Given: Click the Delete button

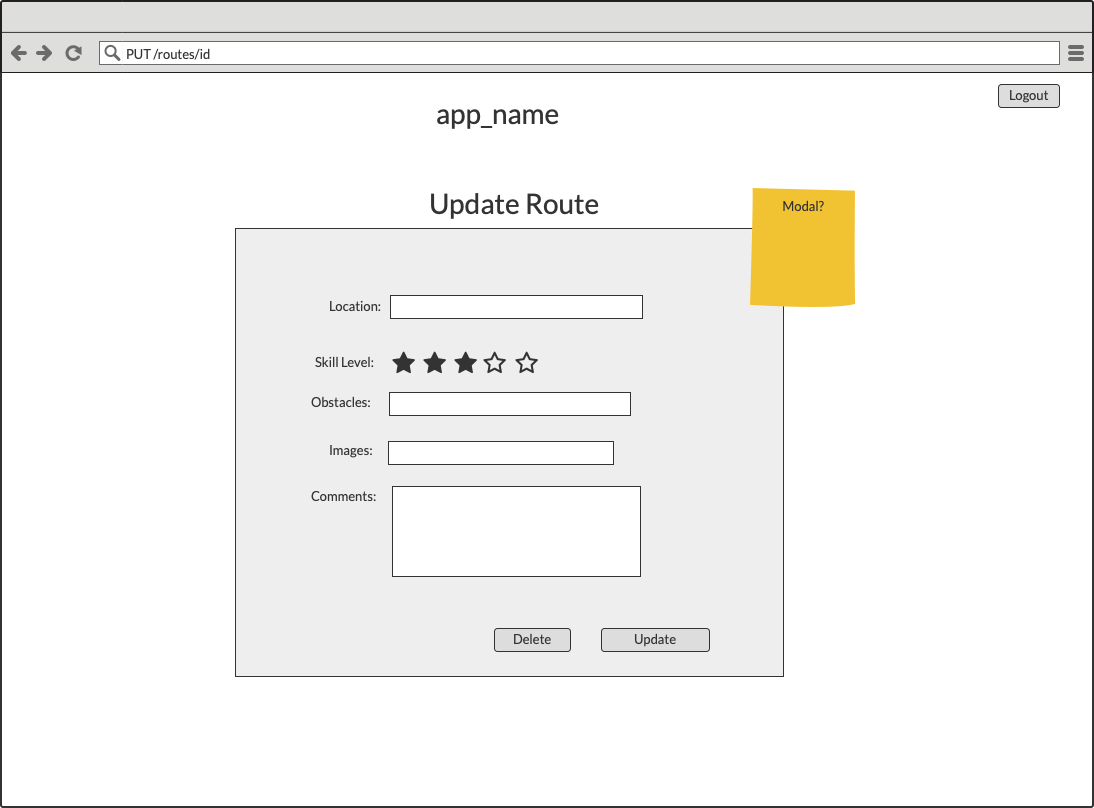Looking at the screenshot, I should (532, 640).
